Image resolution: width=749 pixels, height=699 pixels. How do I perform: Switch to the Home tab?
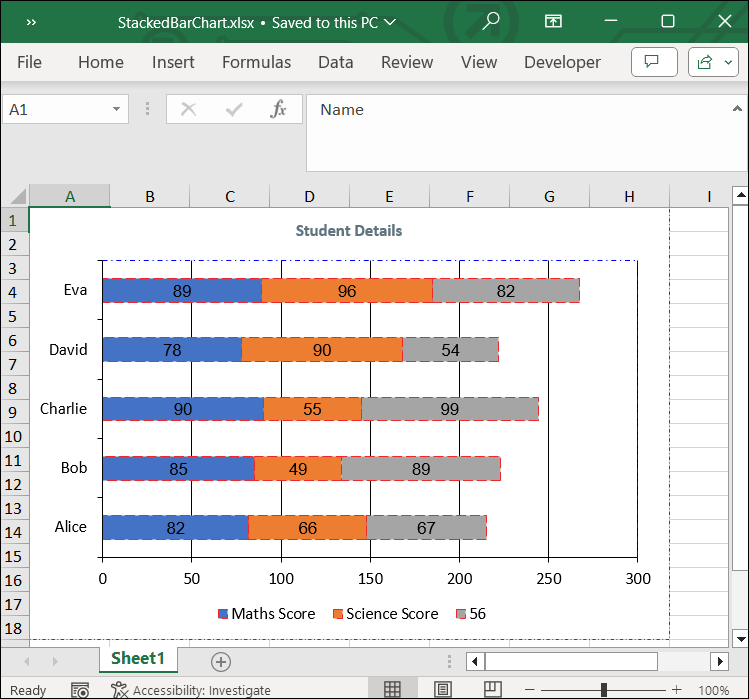coord(101,62)
